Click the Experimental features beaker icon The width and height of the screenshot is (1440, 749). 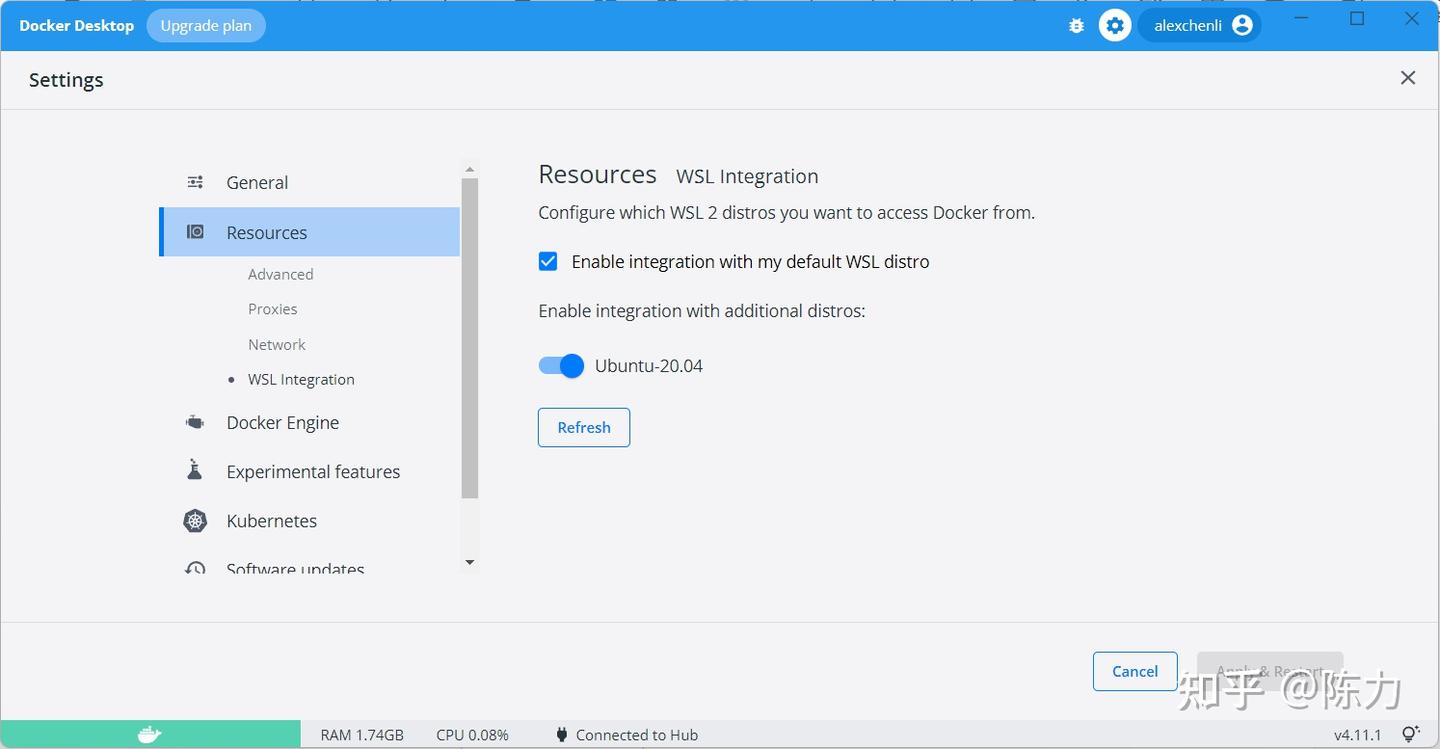tap(194, 470)
